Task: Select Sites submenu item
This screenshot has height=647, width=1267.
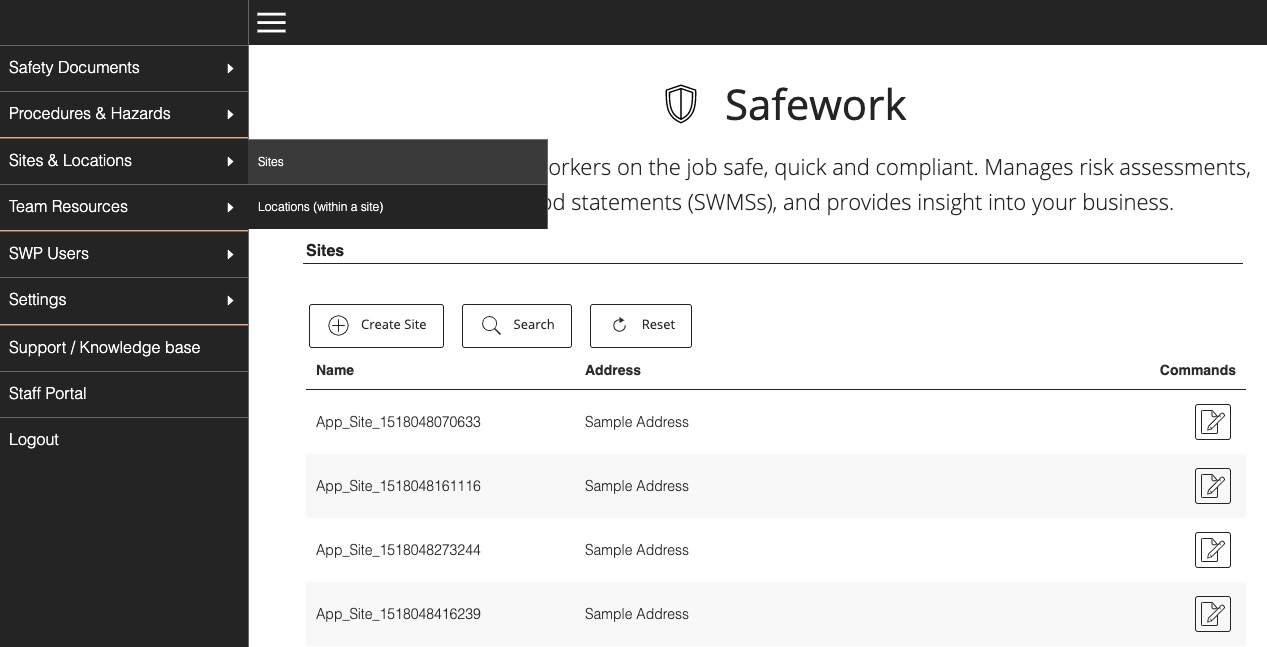Action: tap(398, 162)
